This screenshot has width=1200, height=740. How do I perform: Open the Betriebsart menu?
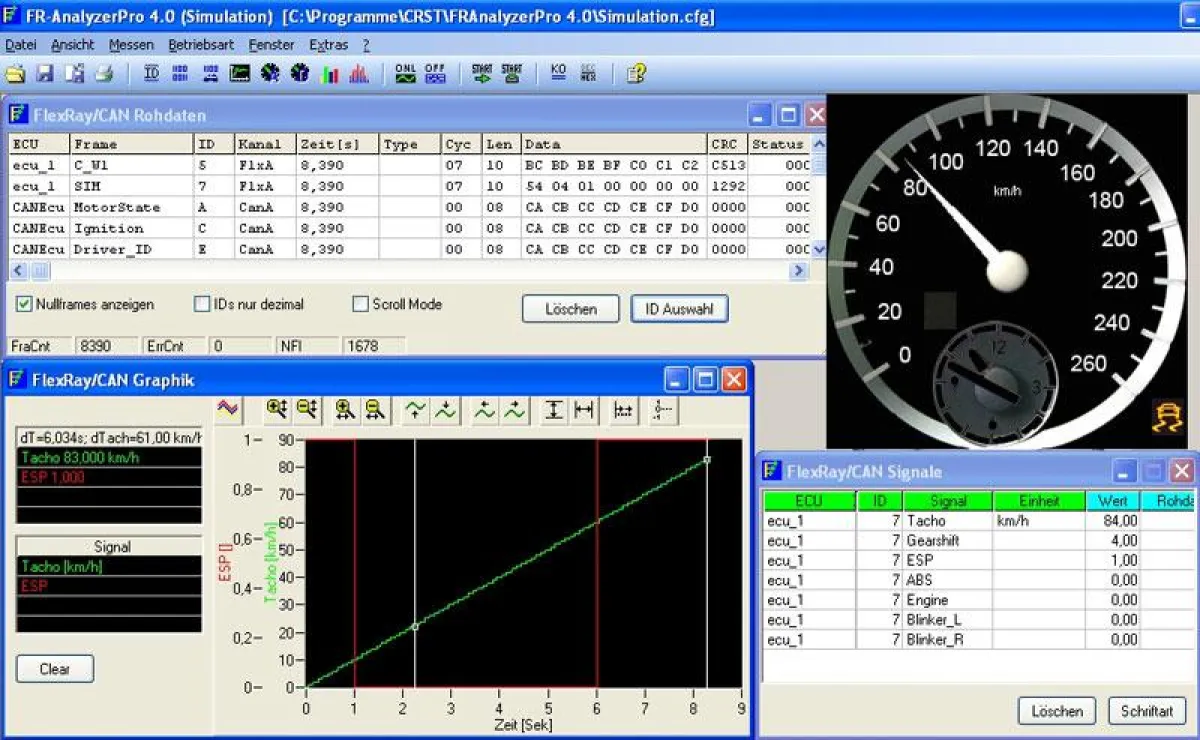(x=201, y=45)
